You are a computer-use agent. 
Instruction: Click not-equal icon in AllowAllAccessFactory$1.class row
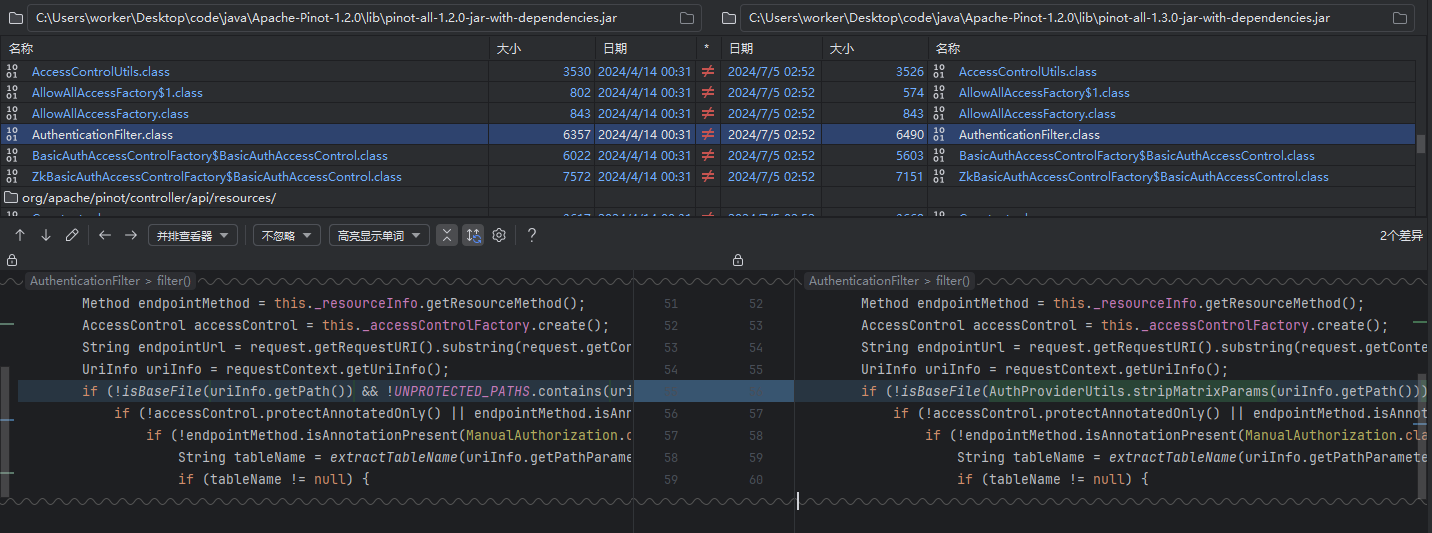pos(709,92)
